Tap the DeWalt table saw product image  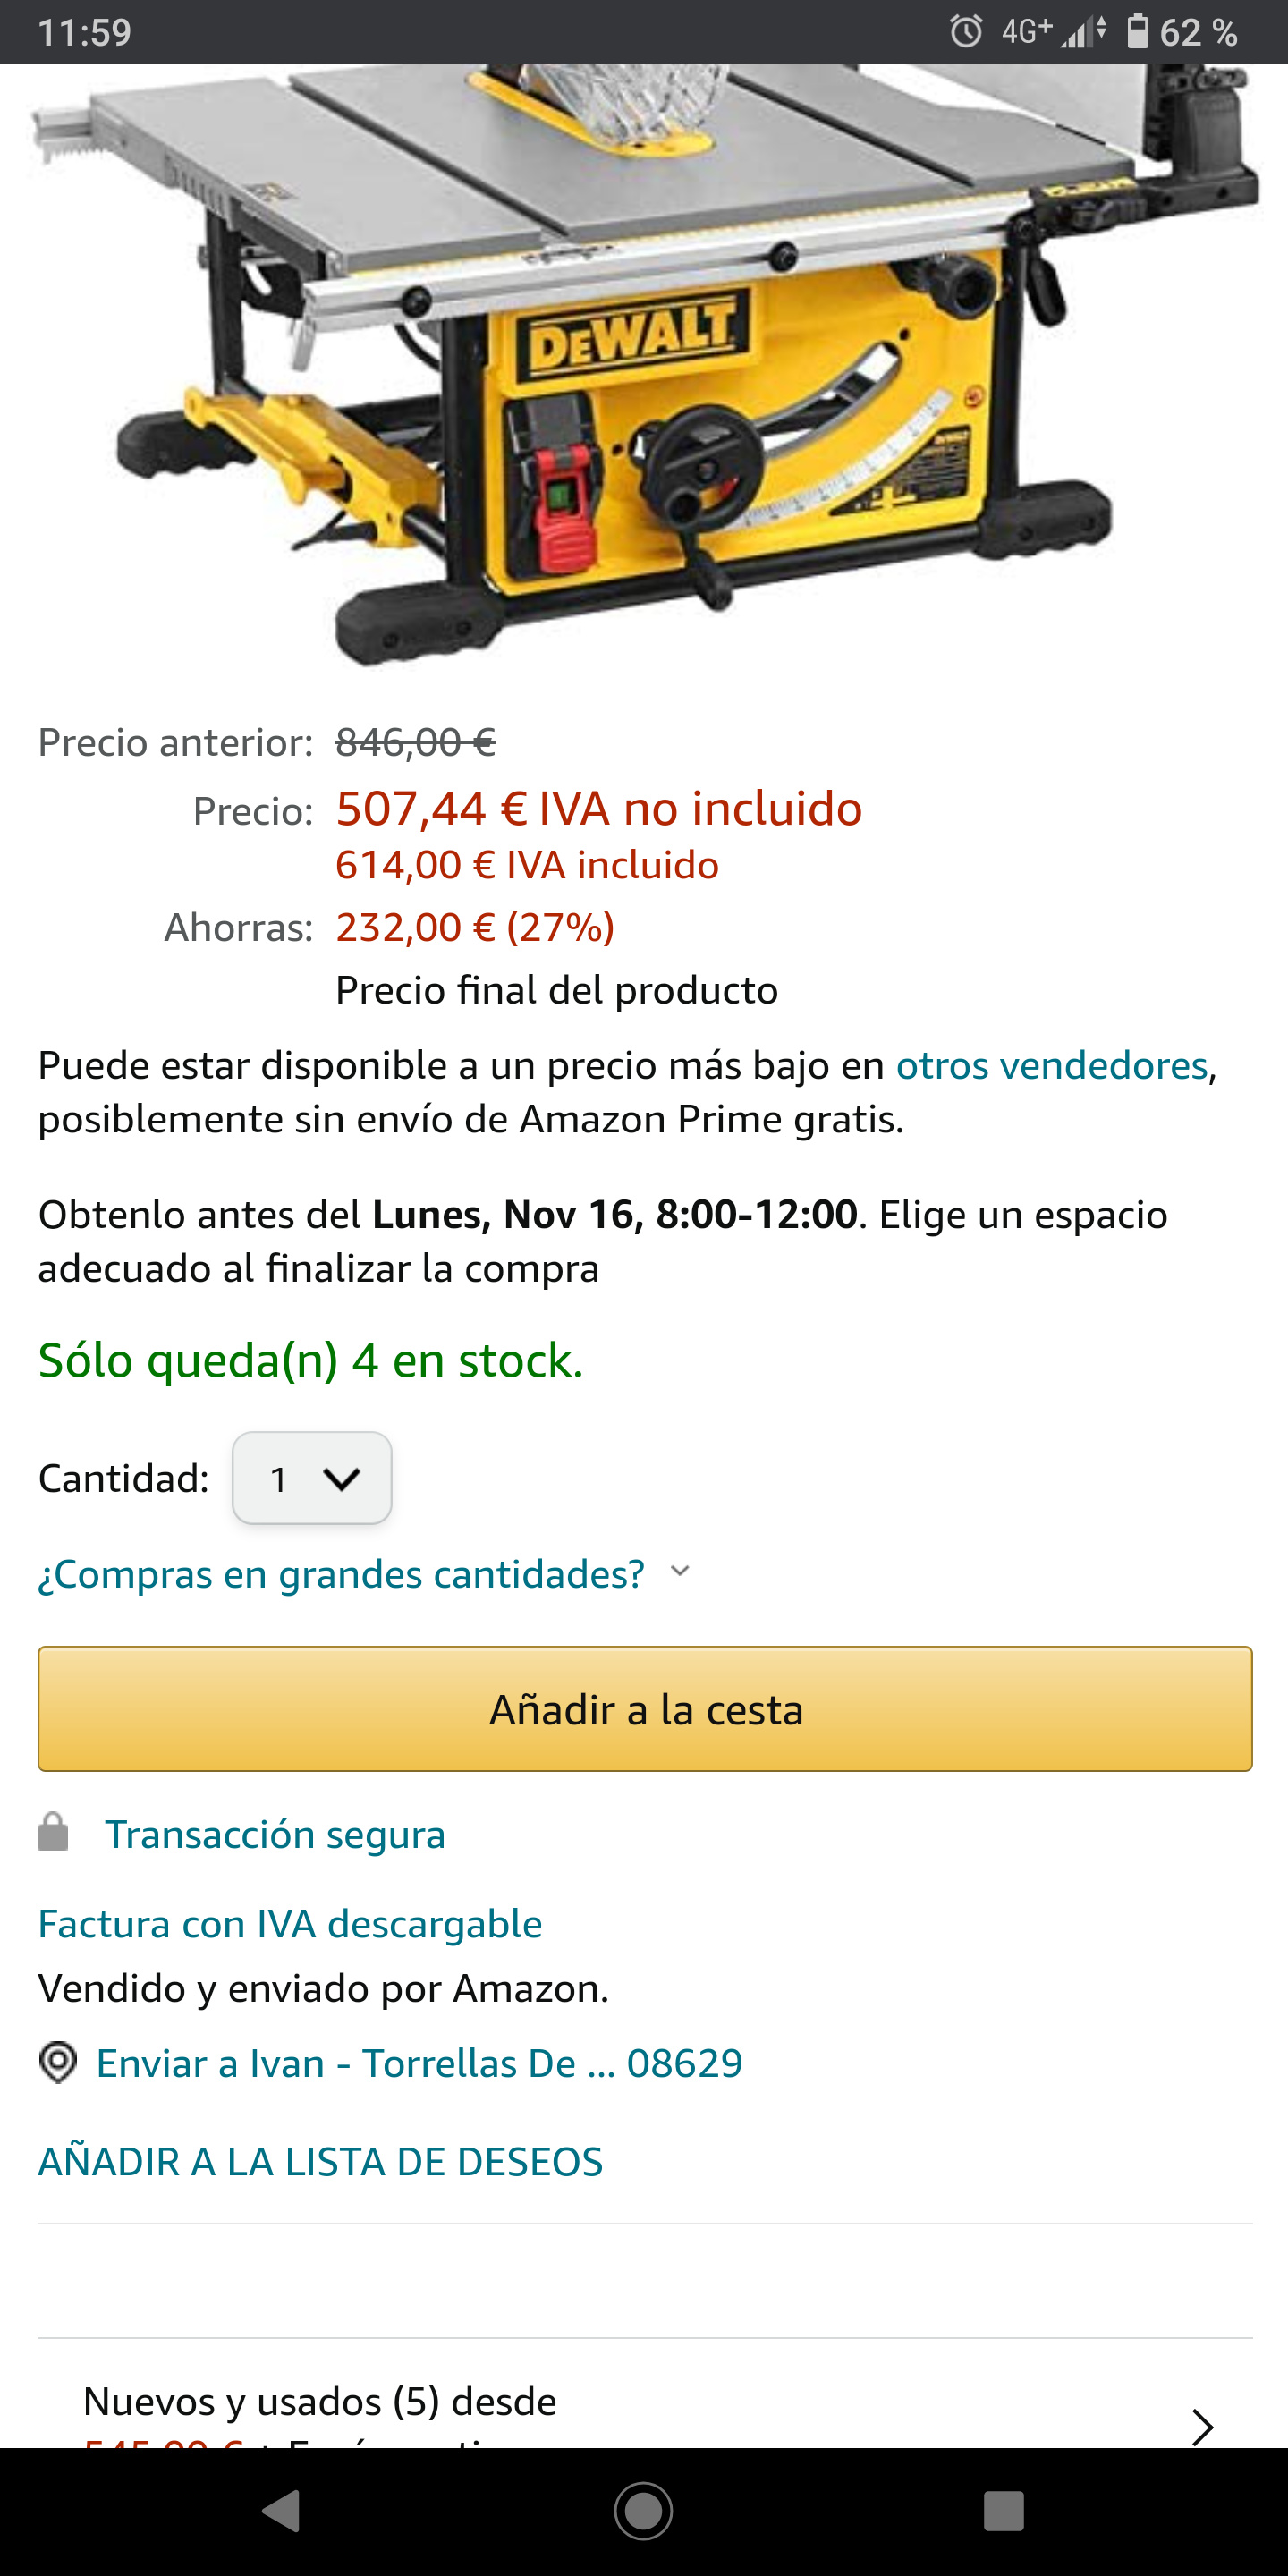click(645, 365)
